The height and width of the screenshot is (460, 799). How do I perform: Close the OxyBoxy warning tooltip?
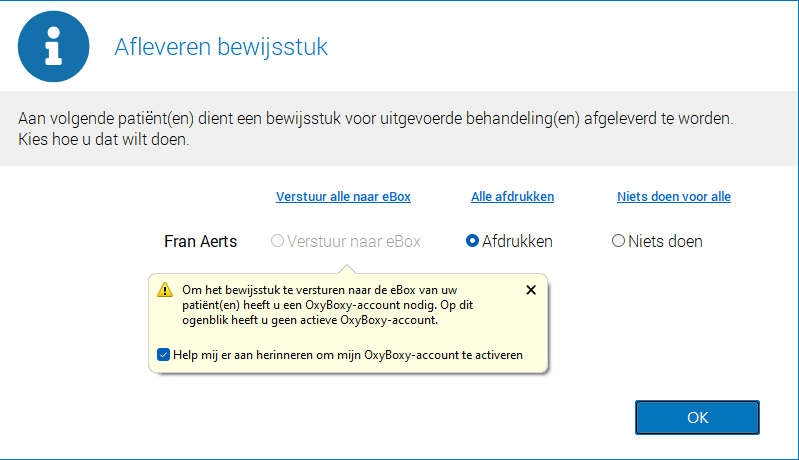(530, 290)
